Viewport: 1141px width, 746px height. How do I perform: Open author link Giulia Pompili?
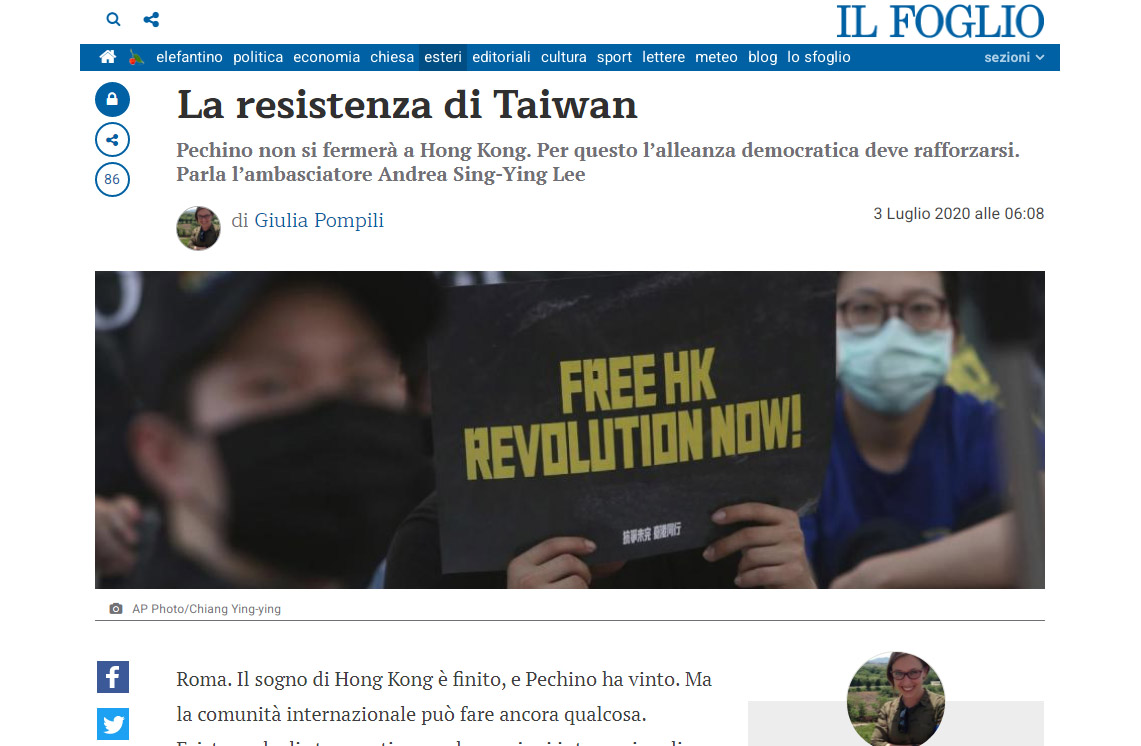click(319, 220)
